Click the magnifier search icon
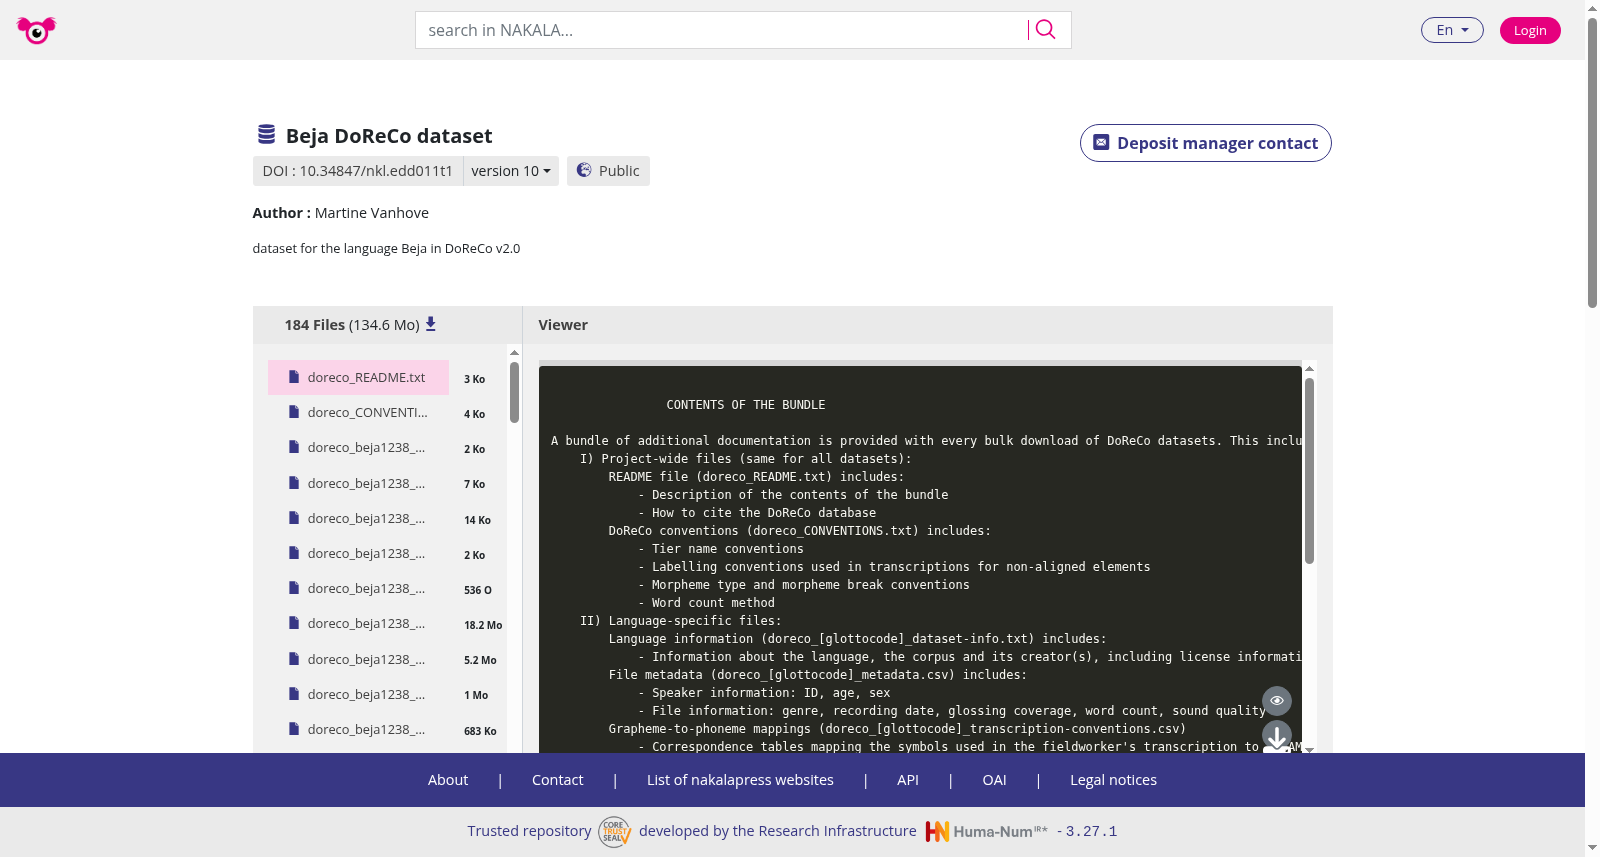 [1045, 30]
